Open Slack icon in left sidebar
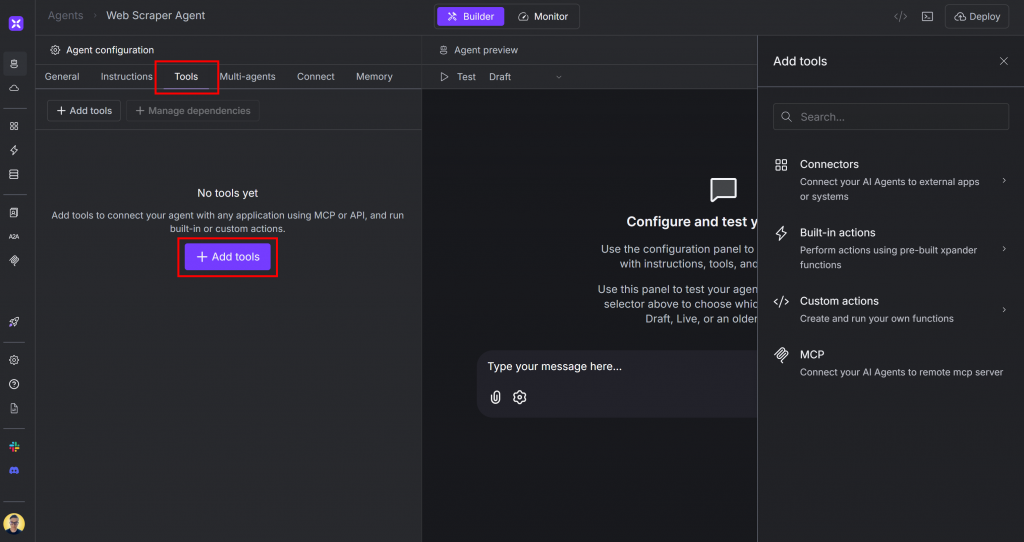The width and height of the screenshot is (1024, 542). [14, 447]
